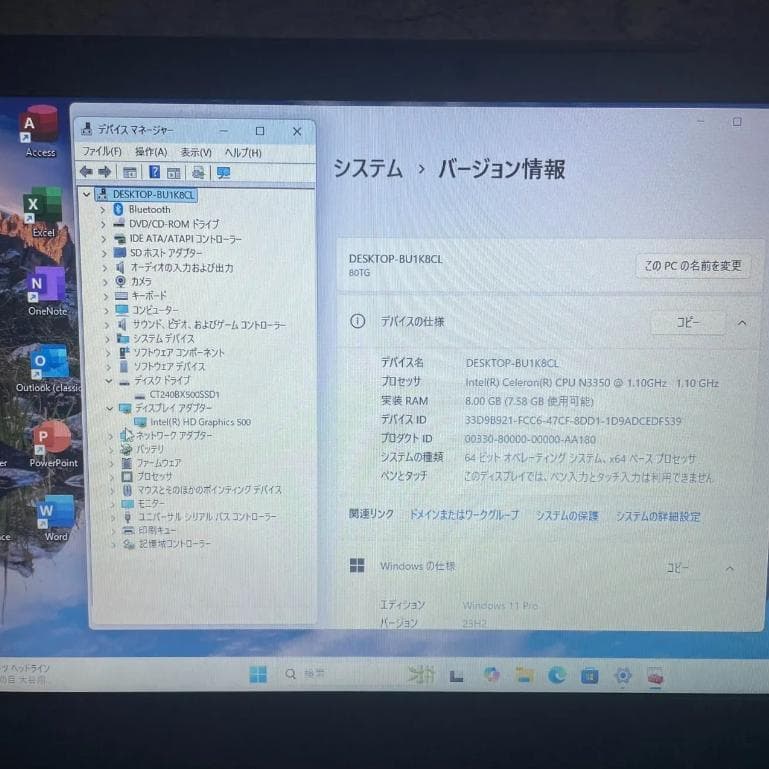
Task: Click the blue Help question-mark toolbar icon
Action: coord(154,172)
